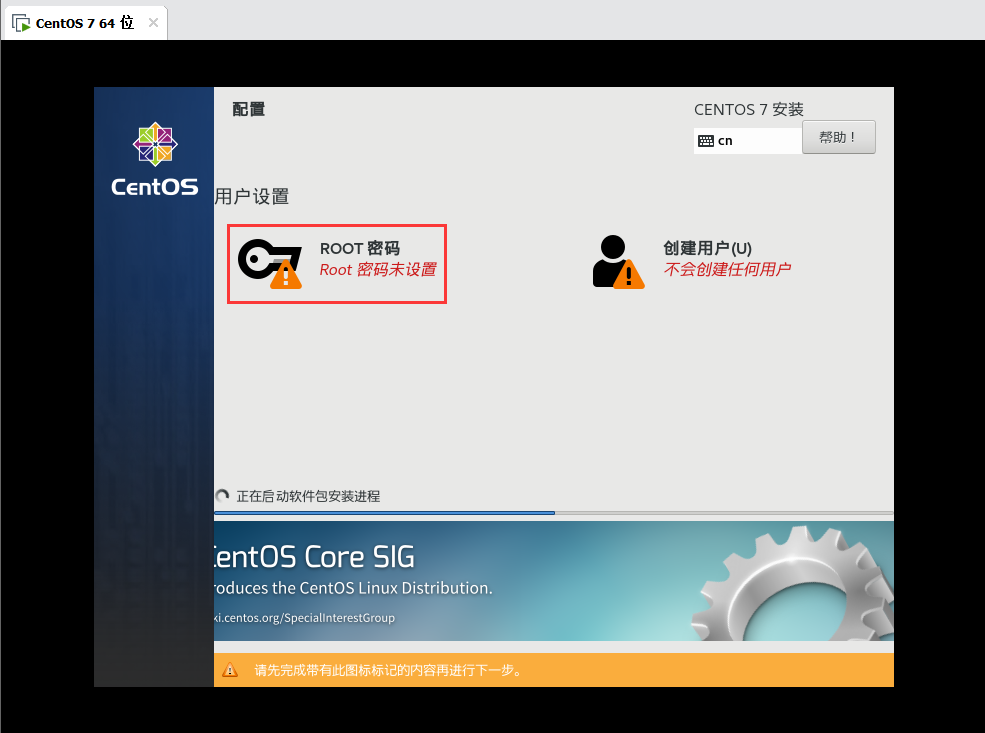Click the Root 密码未设置 warning text
Screen dimensions: 985x733
pos(378,269)
